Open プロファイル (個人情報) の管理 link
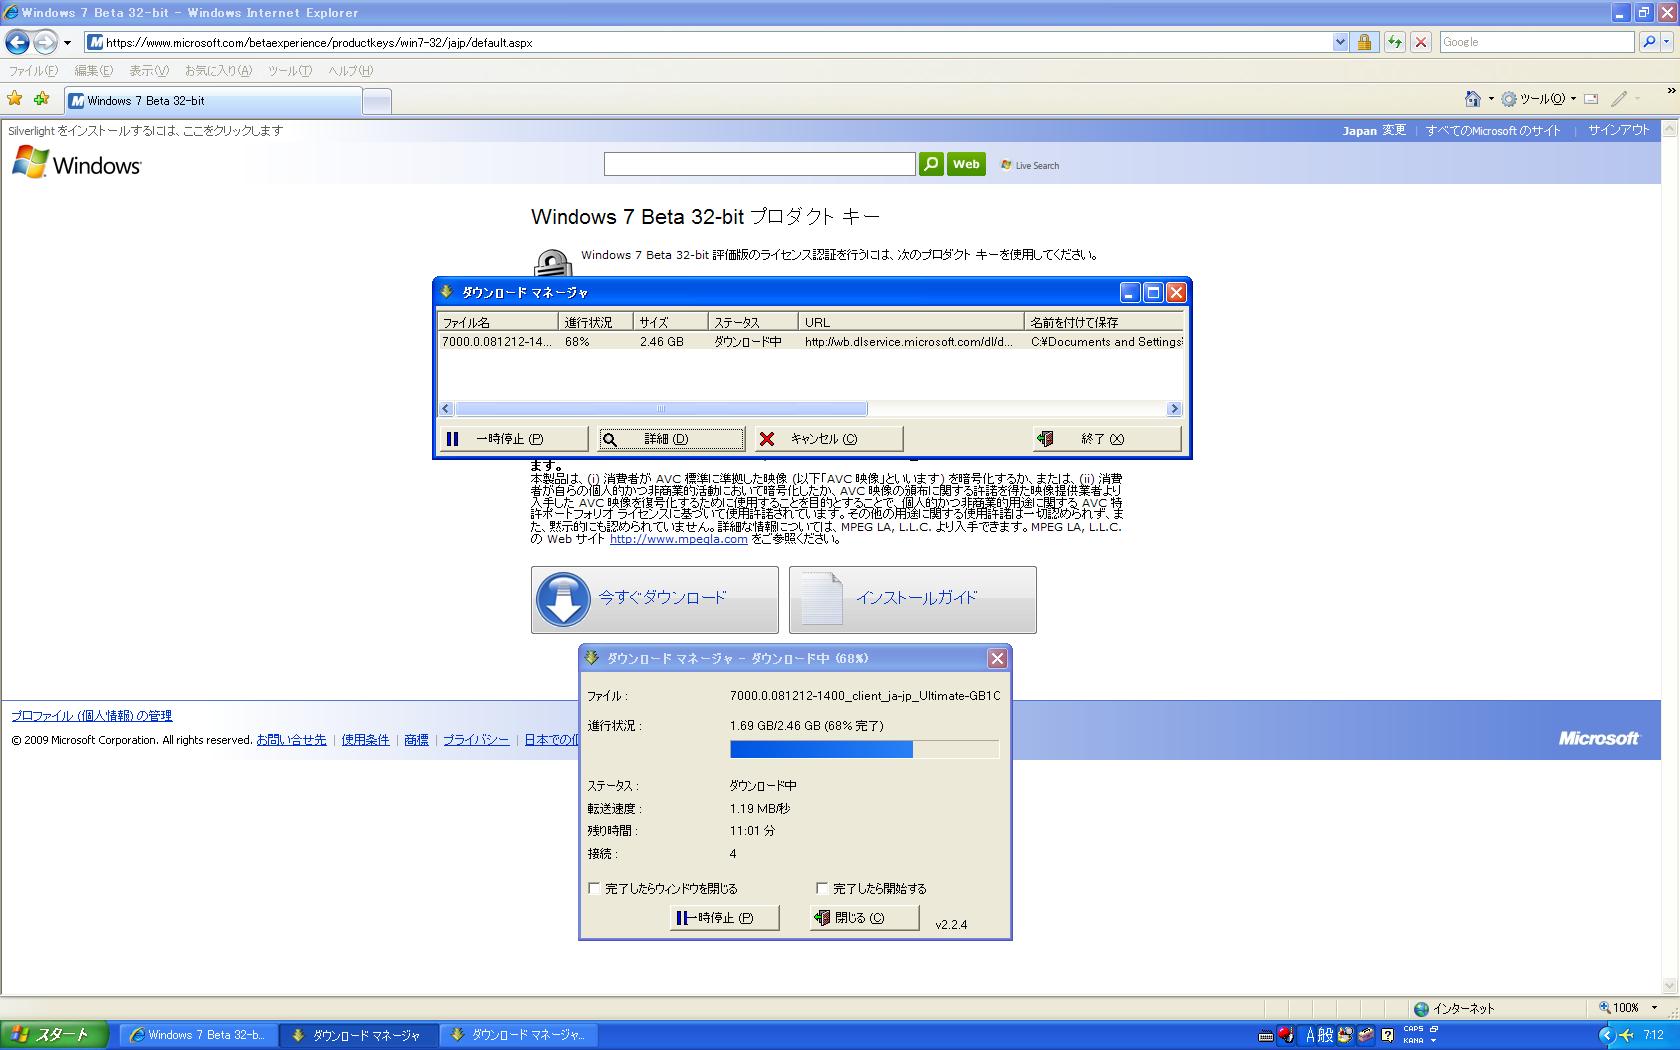The width and height of the screenshot is (1680, 1050). [92, 716]
